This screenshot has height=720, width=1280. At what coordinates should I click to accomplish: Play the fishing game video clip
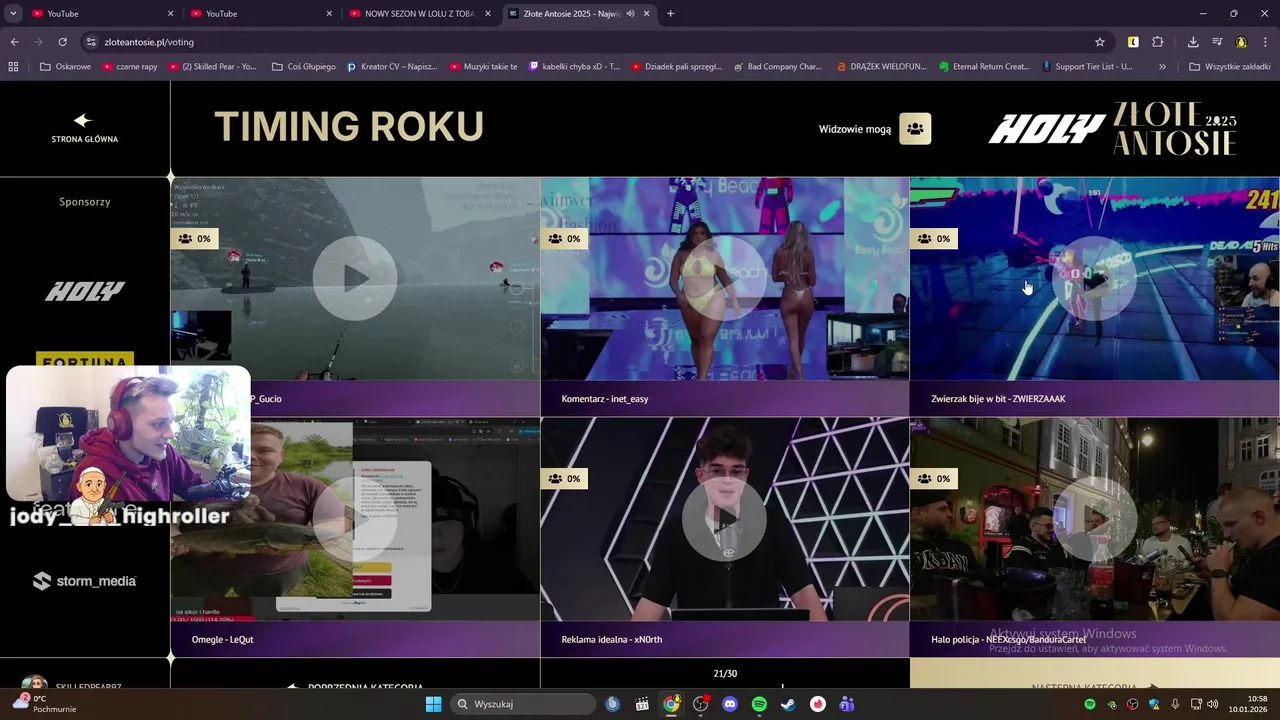click(x=354, y=279)
